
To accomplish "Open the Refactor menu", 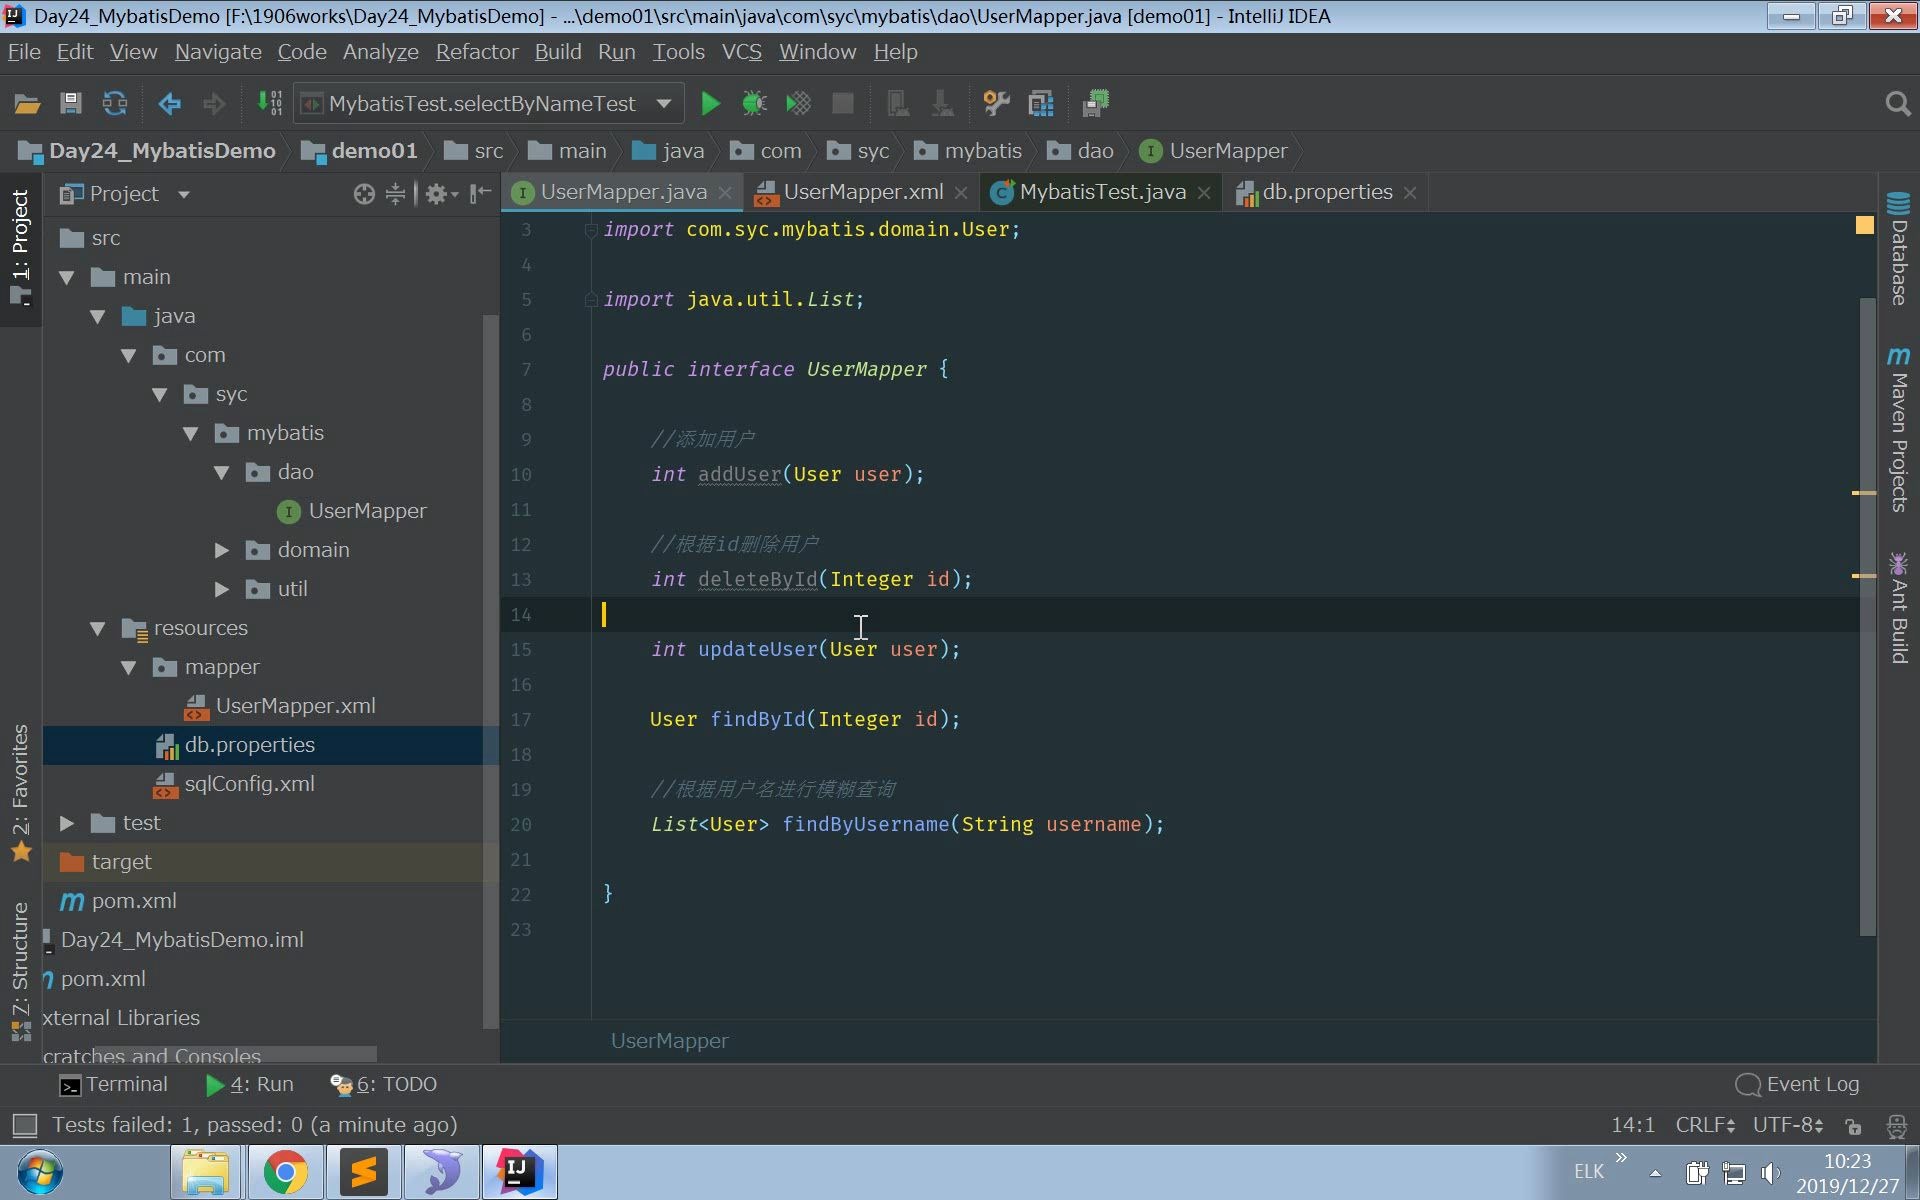I will (476, 52).
